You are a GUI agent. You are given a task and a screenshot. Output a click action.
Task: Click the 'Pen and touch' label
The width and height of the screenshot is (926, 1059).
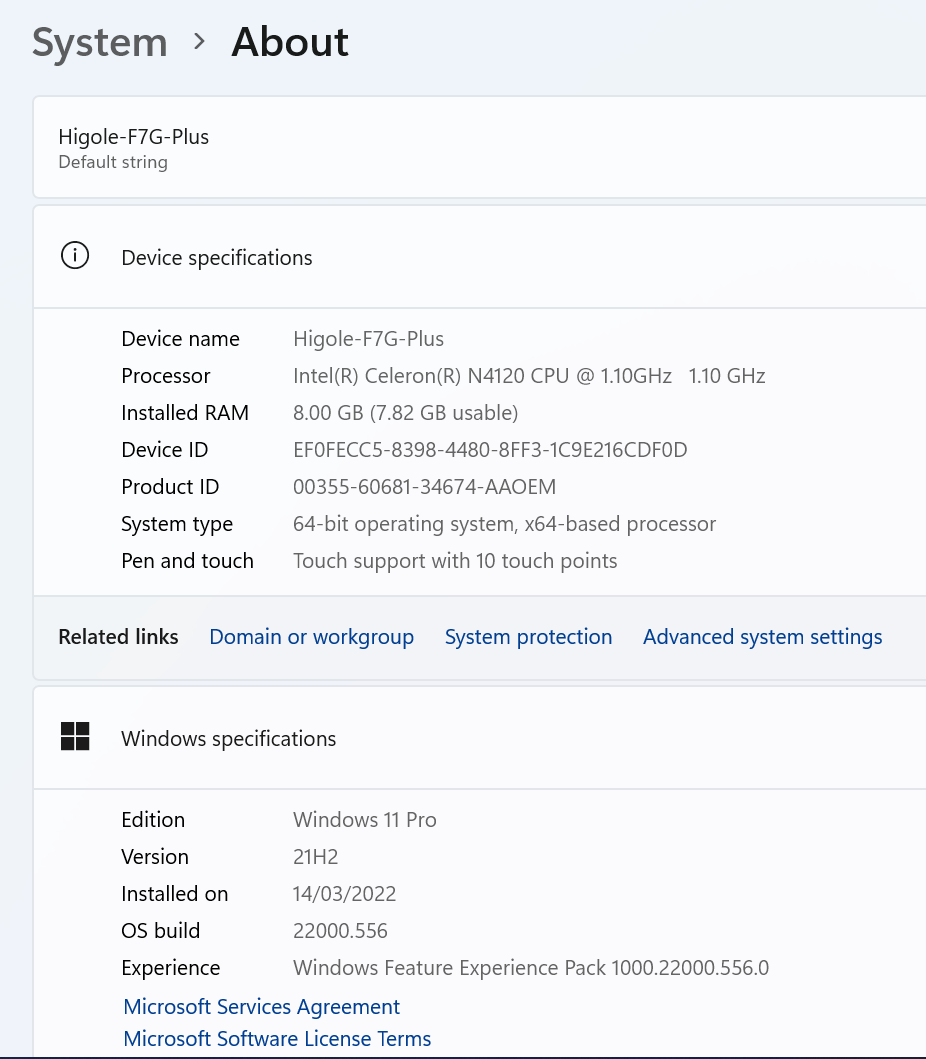coord(187,561)
